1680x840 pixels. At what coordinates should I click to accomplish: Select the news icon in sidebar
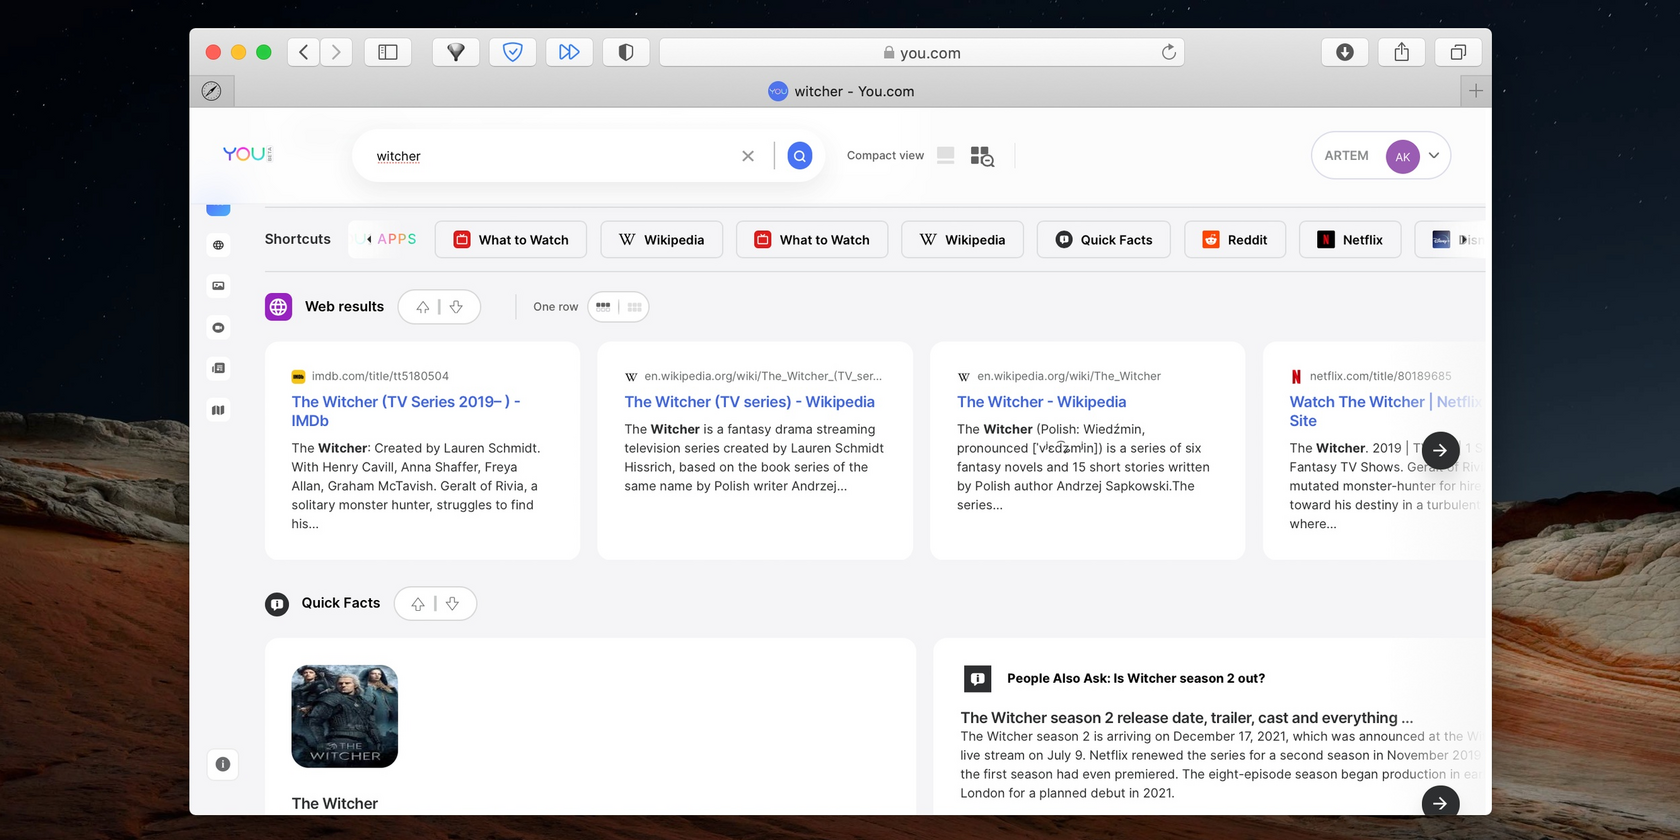click(218, 368)
